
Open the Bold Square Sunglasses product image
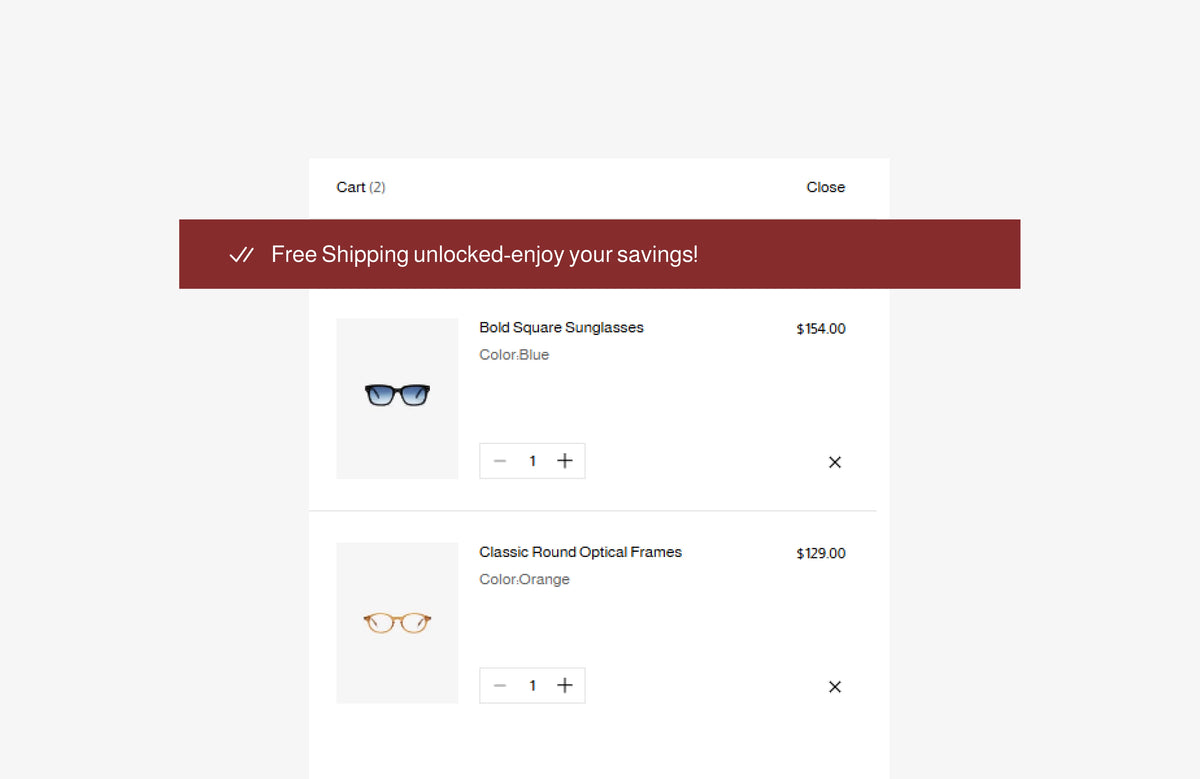(x=397, y=399)
